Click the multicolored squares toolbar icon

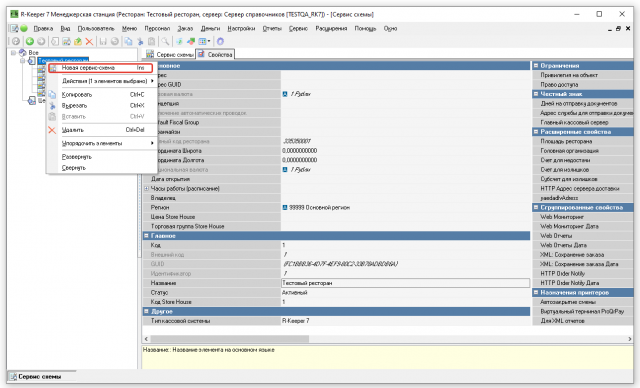(191, 41)
